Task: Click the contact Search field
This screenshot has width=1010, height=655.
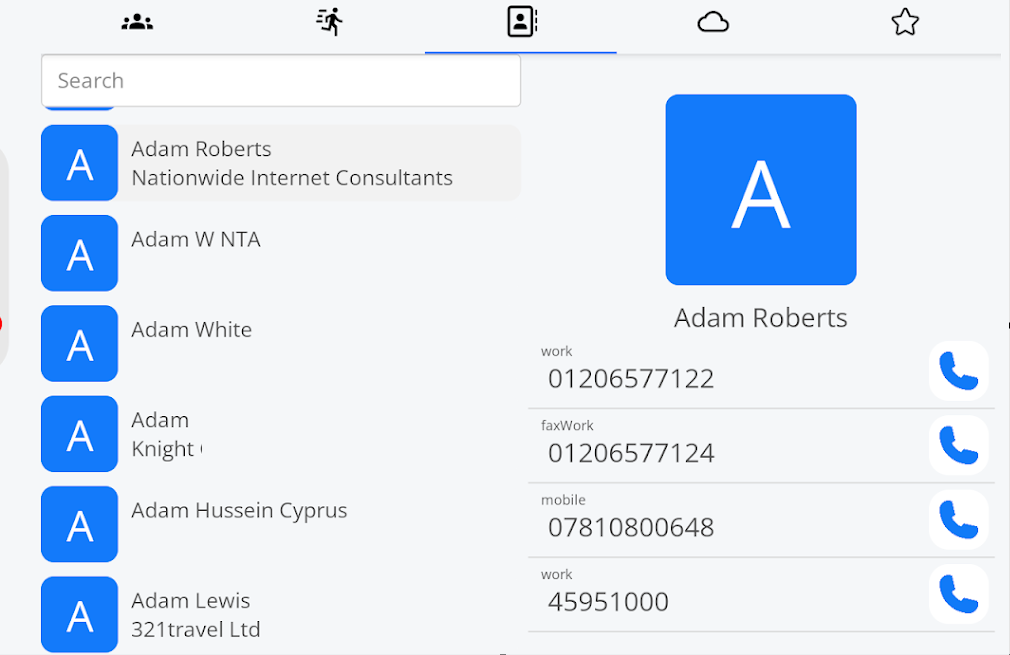Action: click(280, 81)
